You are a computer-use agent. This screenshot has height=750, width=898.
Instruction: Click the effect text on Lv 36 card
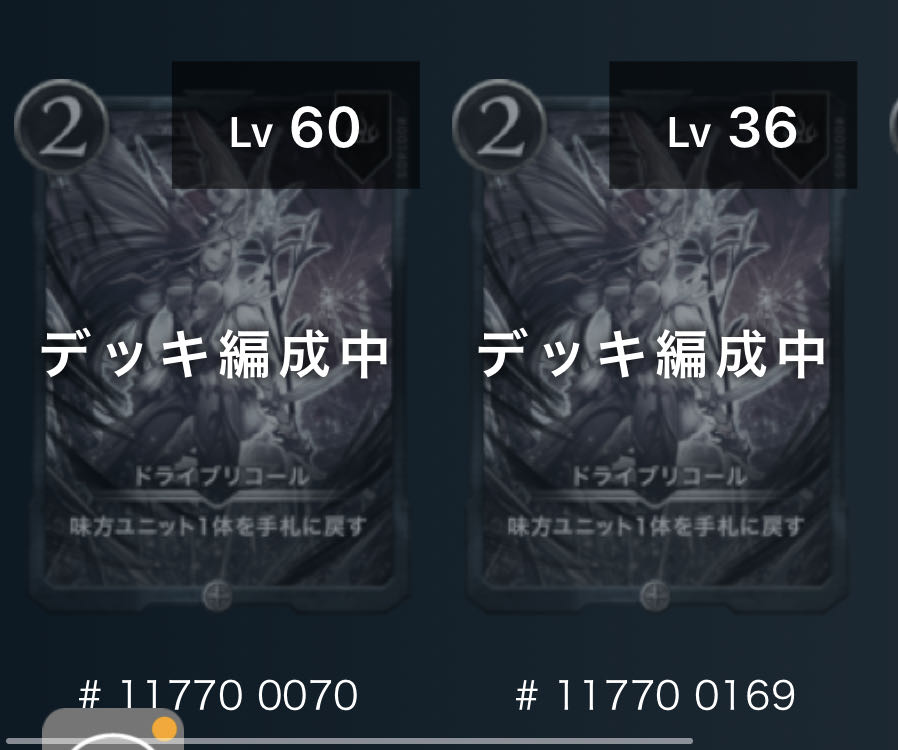click(x=656, y=526)
